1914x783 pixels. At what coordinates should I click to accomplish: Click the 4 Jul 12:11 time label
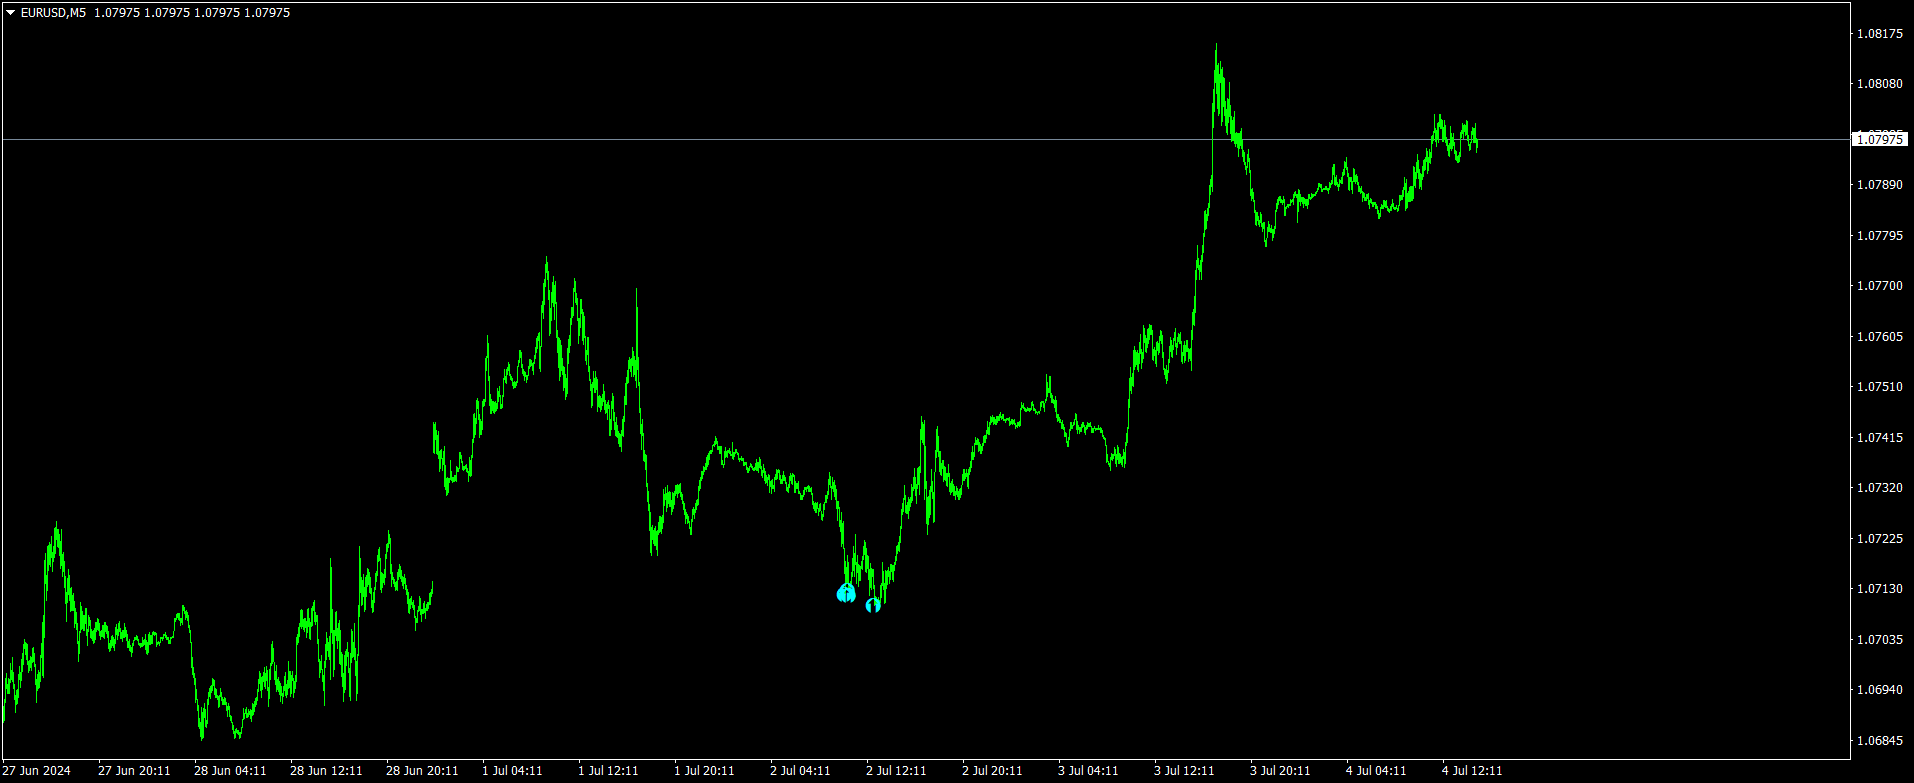1472,771
